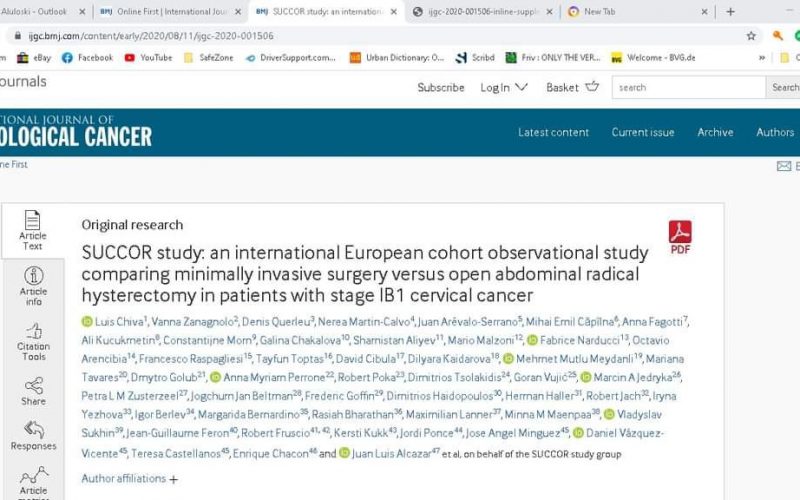This screenshot has height=500, width=800.
Task: Open the Article info sidebar icon
Action: coord(33,283)
